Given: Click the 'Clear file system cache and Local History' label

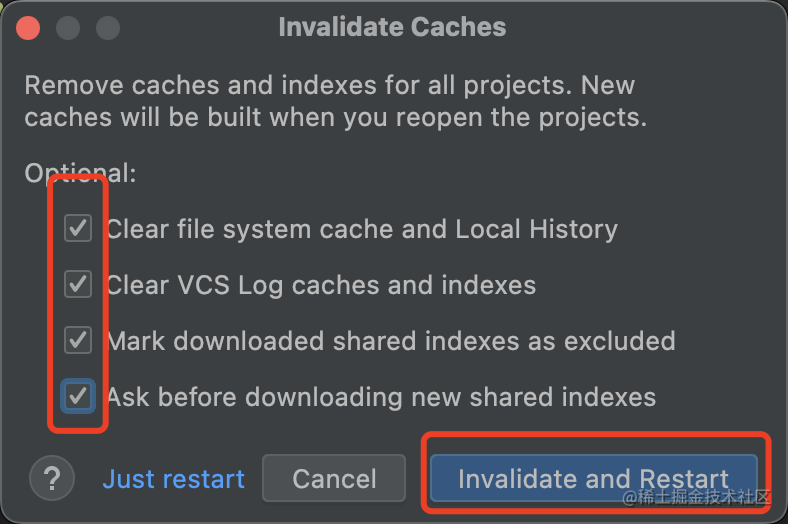Looking at the screenshot, I should 362,230.
